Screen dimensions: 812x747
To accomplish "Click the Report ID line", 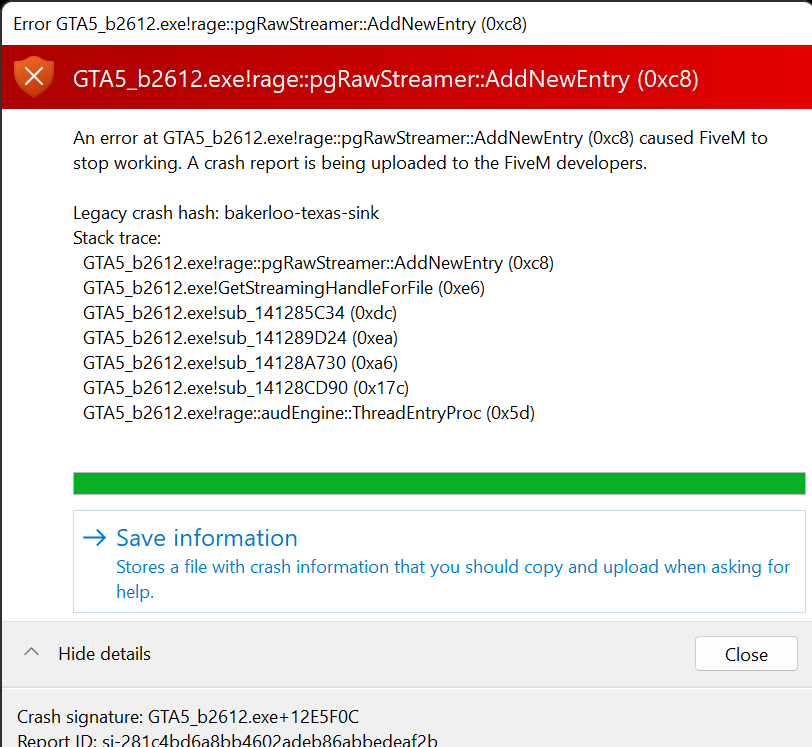I will [227, 740].
